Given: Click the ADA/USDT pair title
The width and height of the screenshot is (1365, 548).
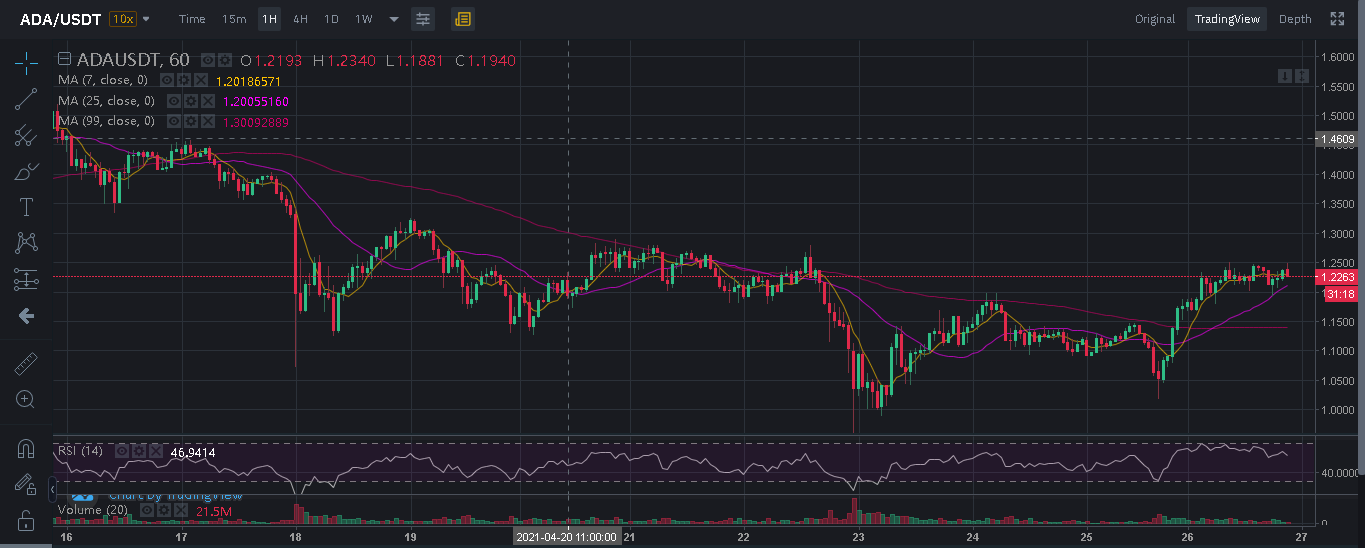Looking at the screenshot, I should [x=60, y=19].
